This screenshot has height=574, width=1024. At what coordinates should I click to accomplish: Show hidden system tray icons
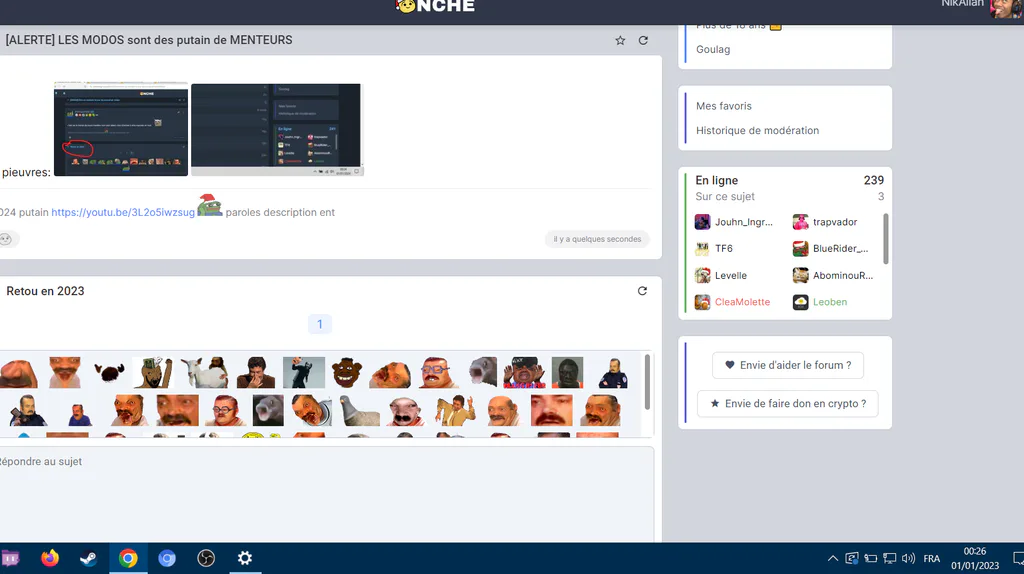pyautogui.click(x=833, y=558)
